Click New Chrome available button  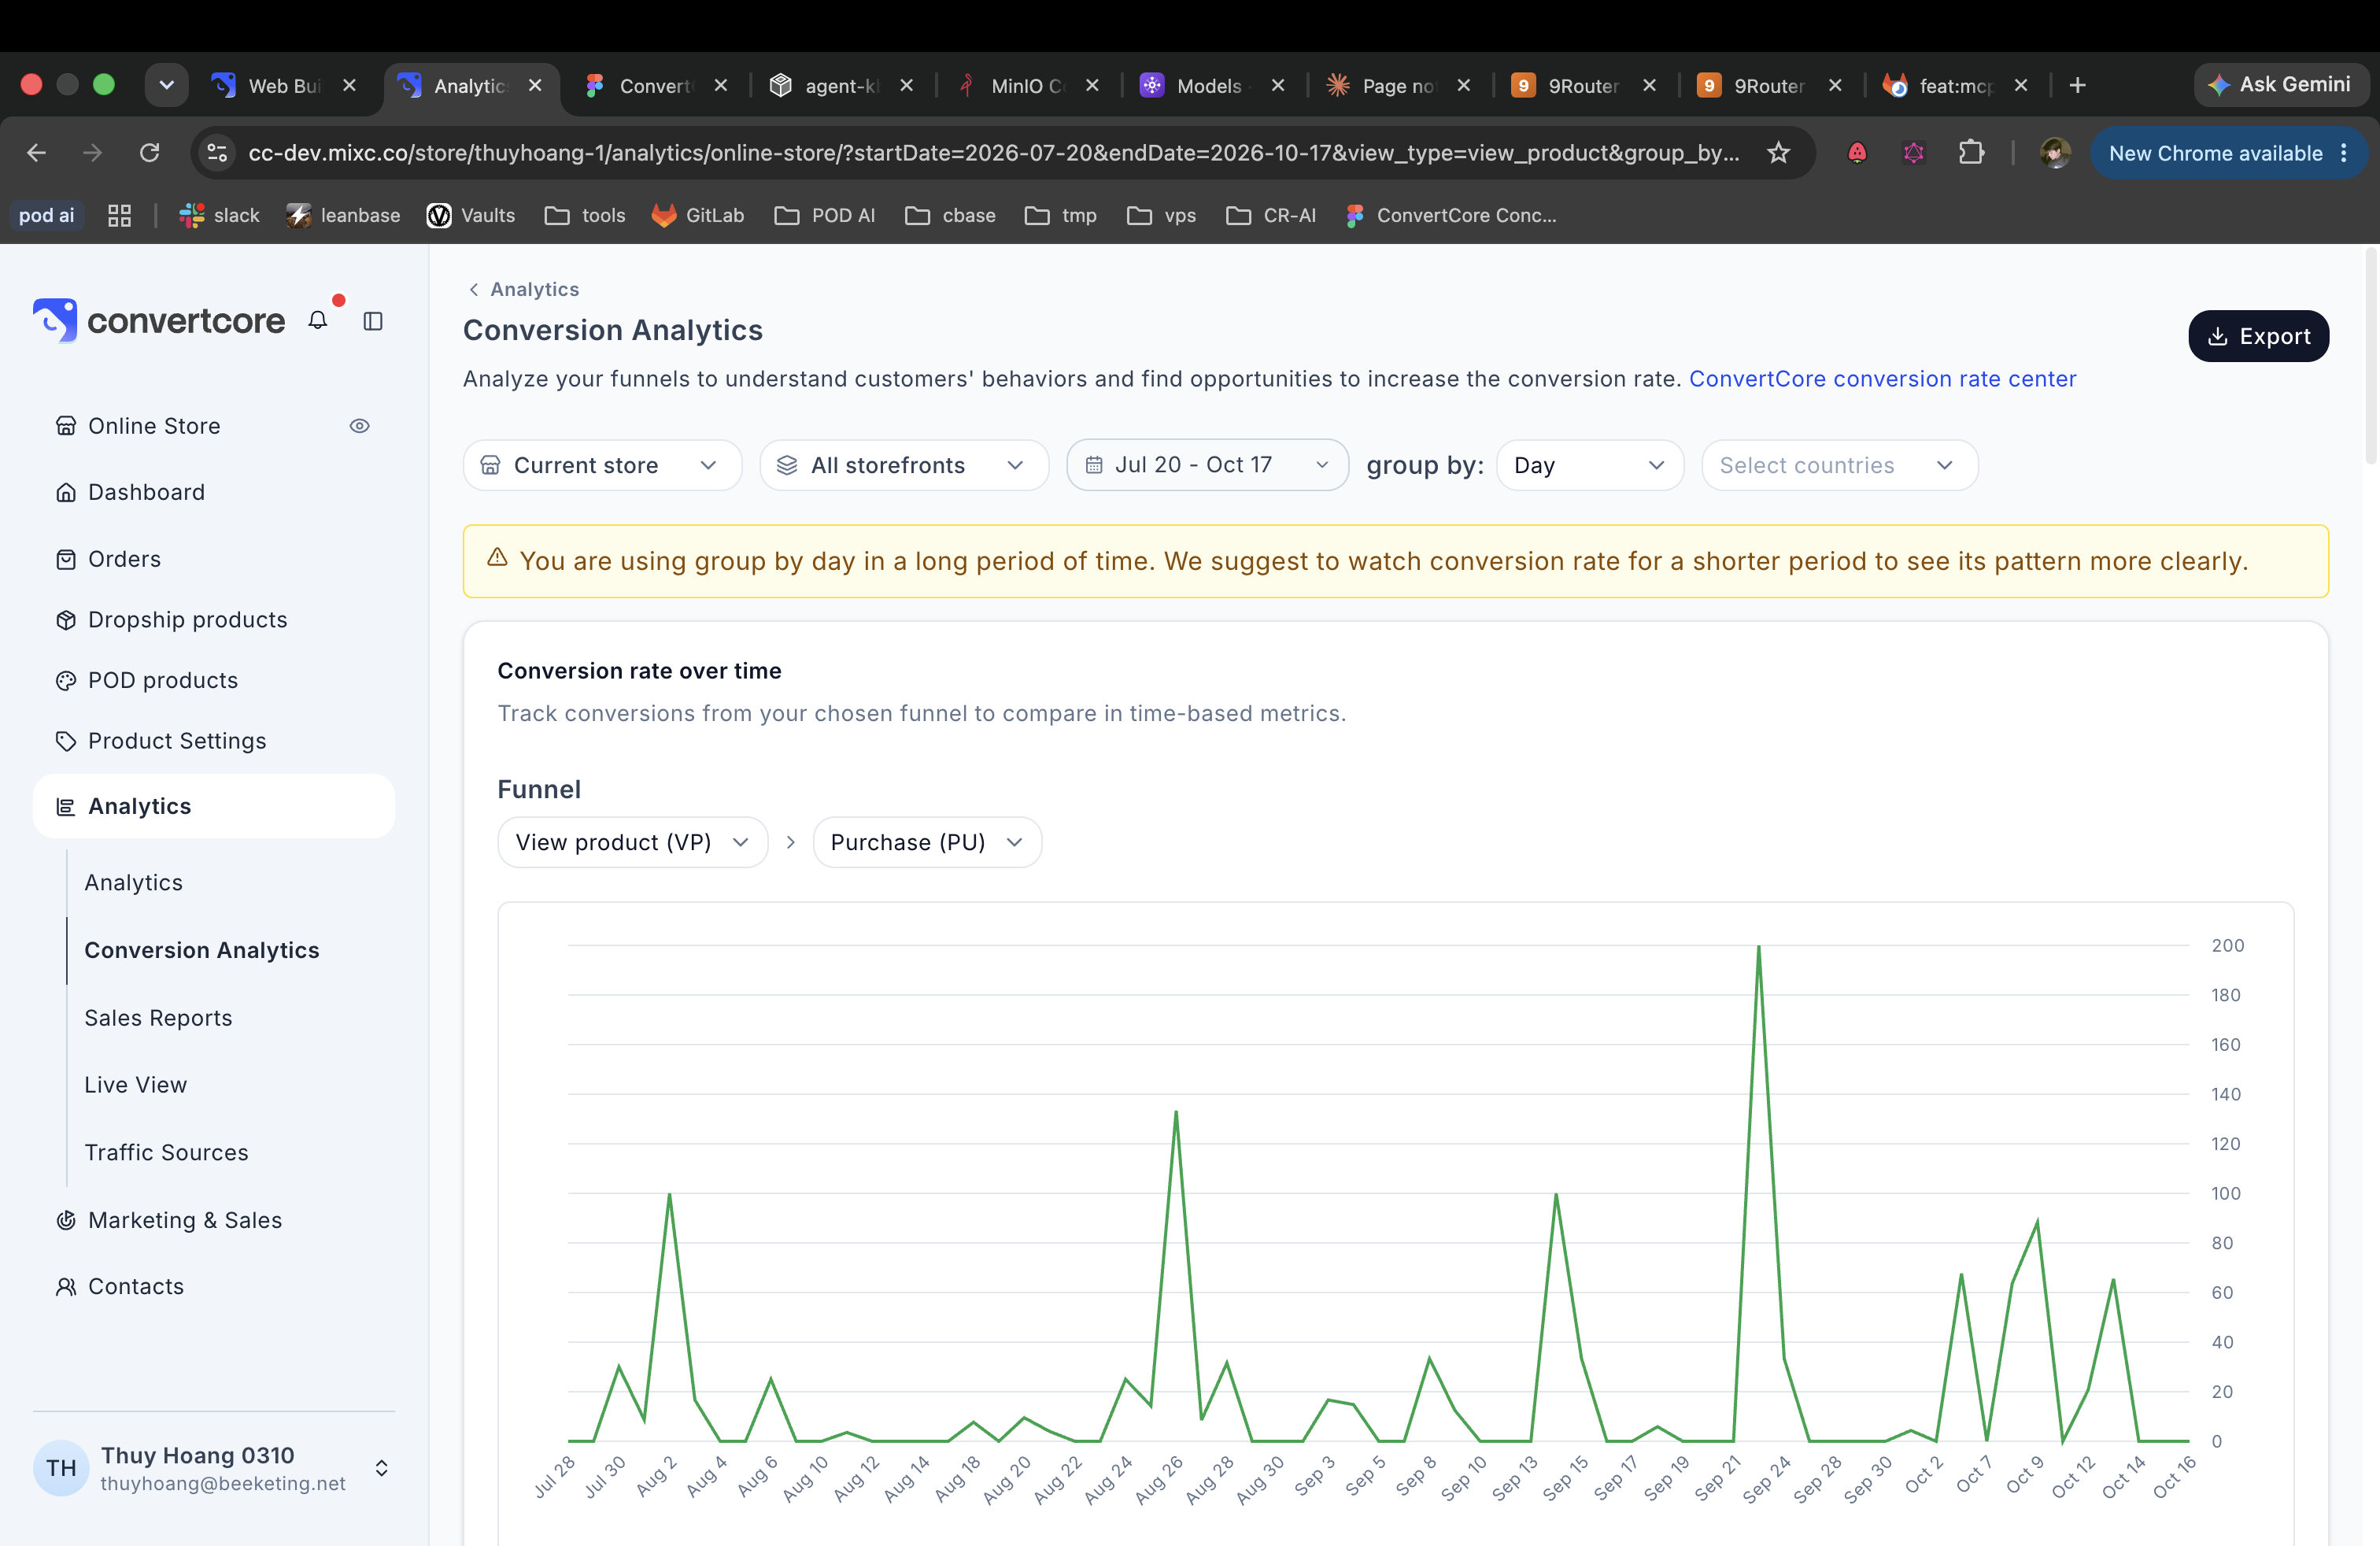(x=2227, y=153)
